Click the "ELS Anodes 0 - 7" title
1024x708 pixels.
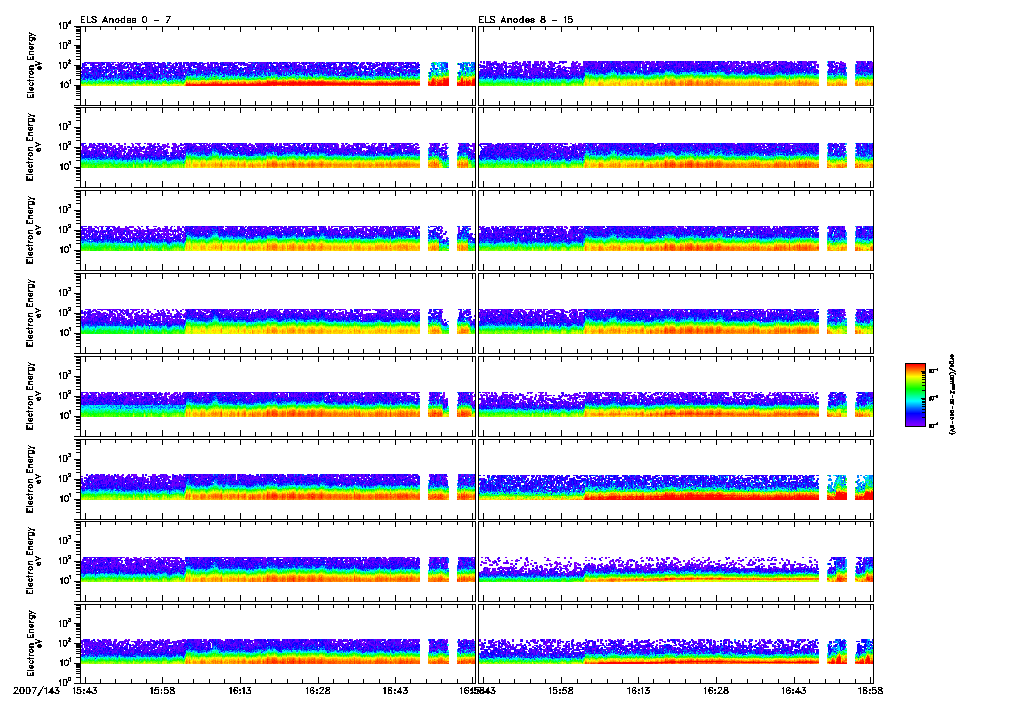125,20
